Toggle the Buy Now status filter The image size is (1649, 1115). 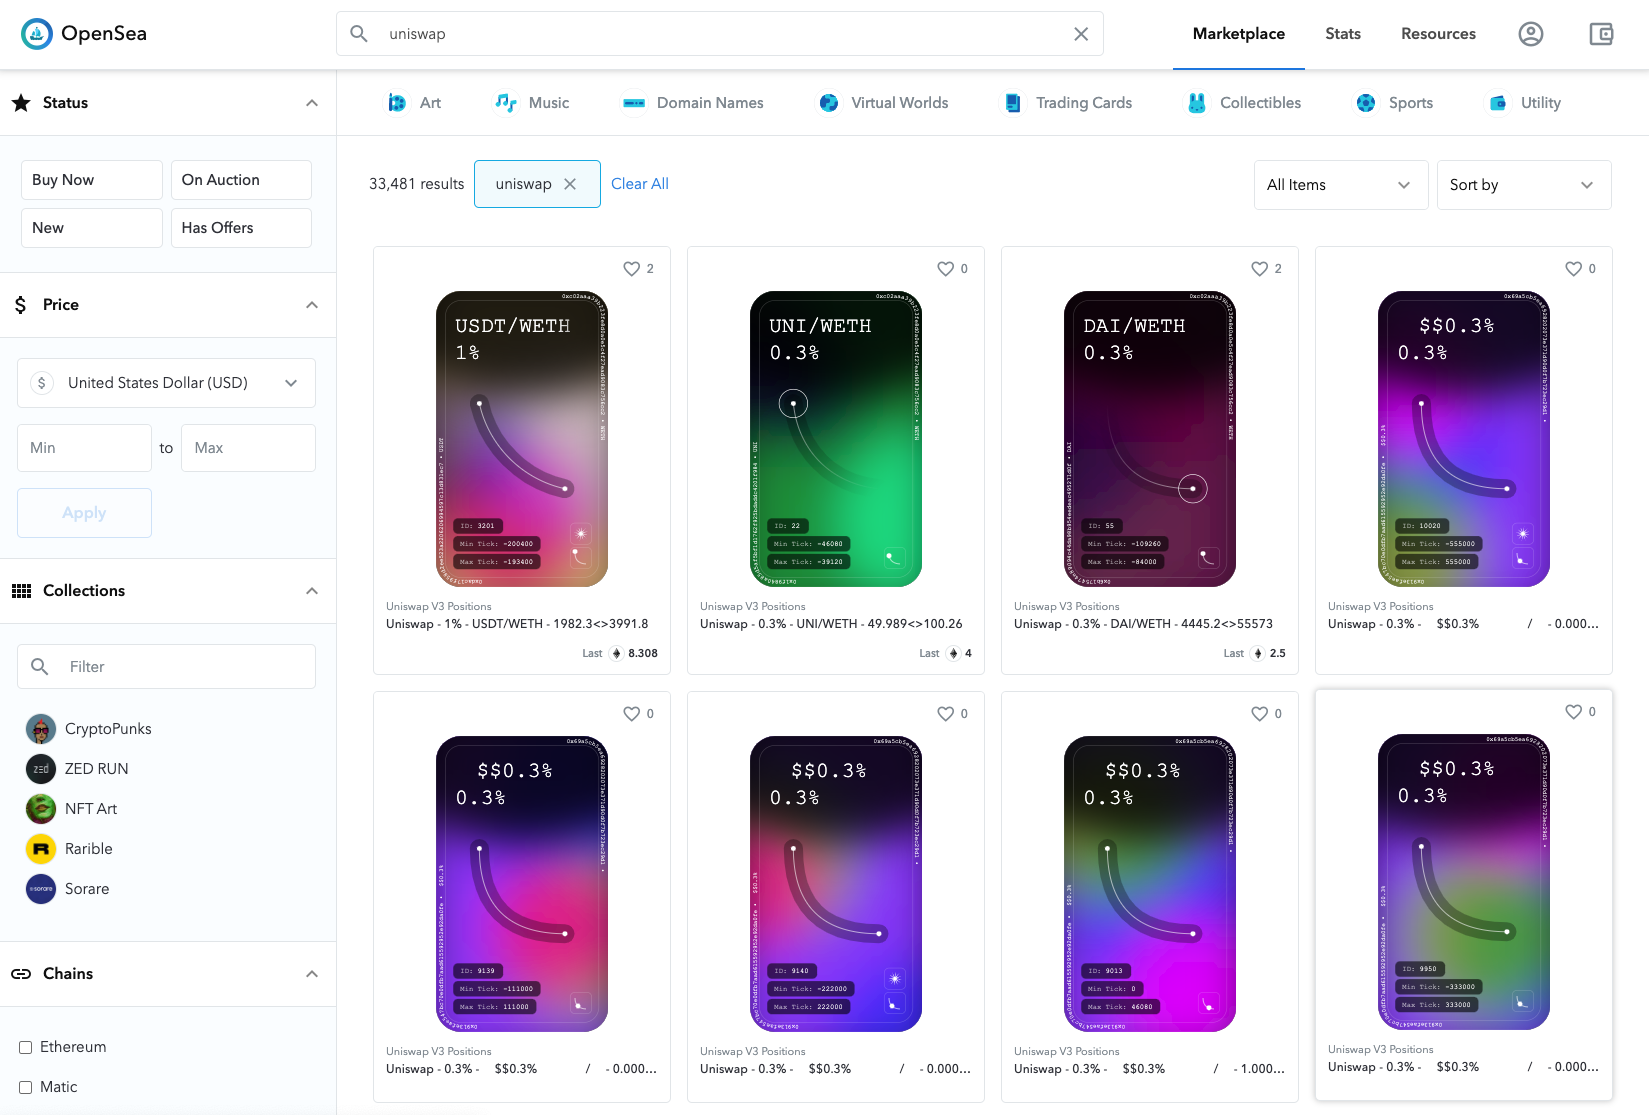(x=91, y=180)
